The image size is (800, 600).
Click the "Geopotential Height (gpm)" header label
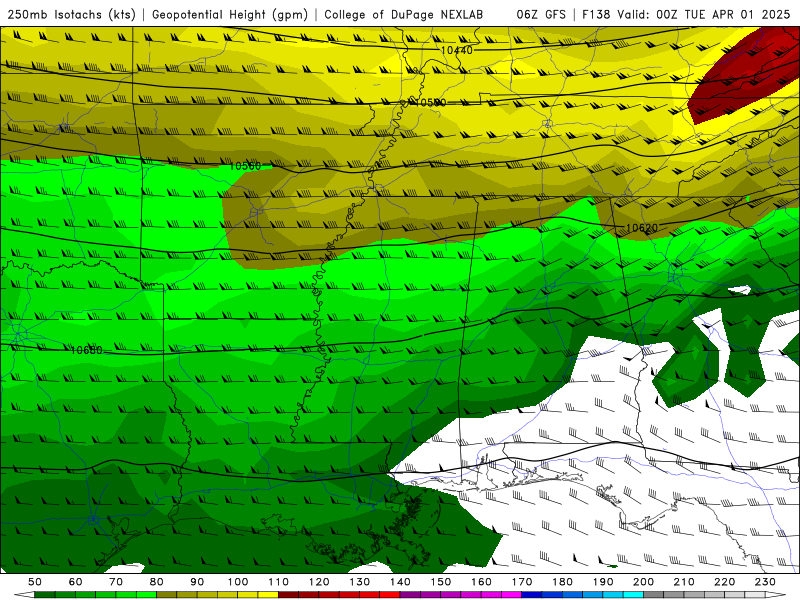tap(230, 15)
